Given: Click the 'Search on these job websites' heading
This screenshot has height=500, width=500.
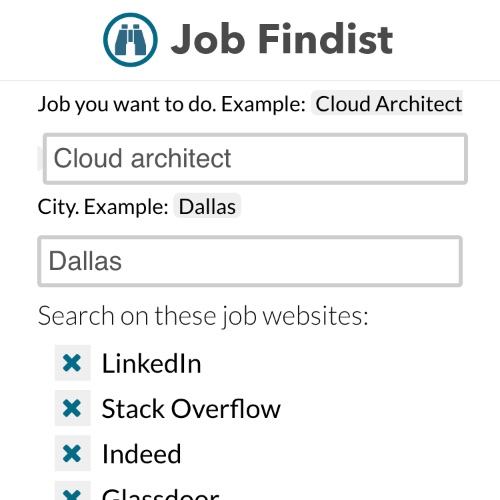Looking at the screenshot, I should click(x=203, y=316).
